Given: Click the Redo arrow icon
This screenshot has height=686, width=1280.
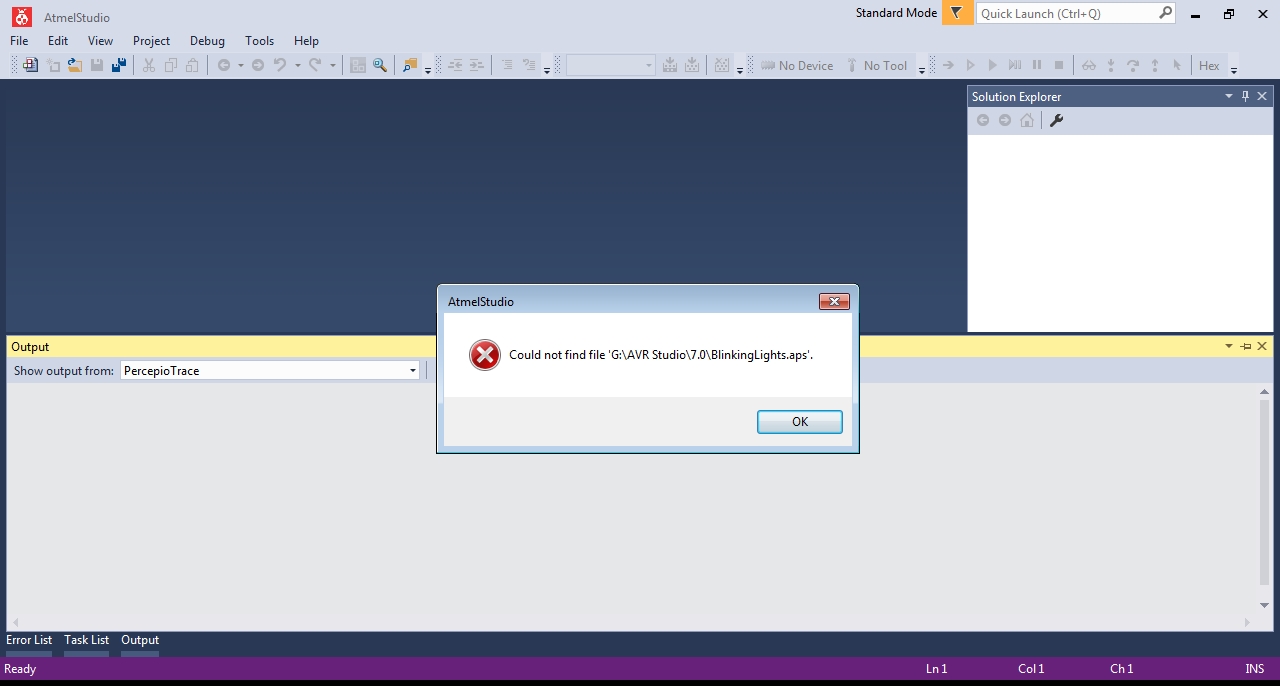Looking at the screenshot, I should coord(315,65).
